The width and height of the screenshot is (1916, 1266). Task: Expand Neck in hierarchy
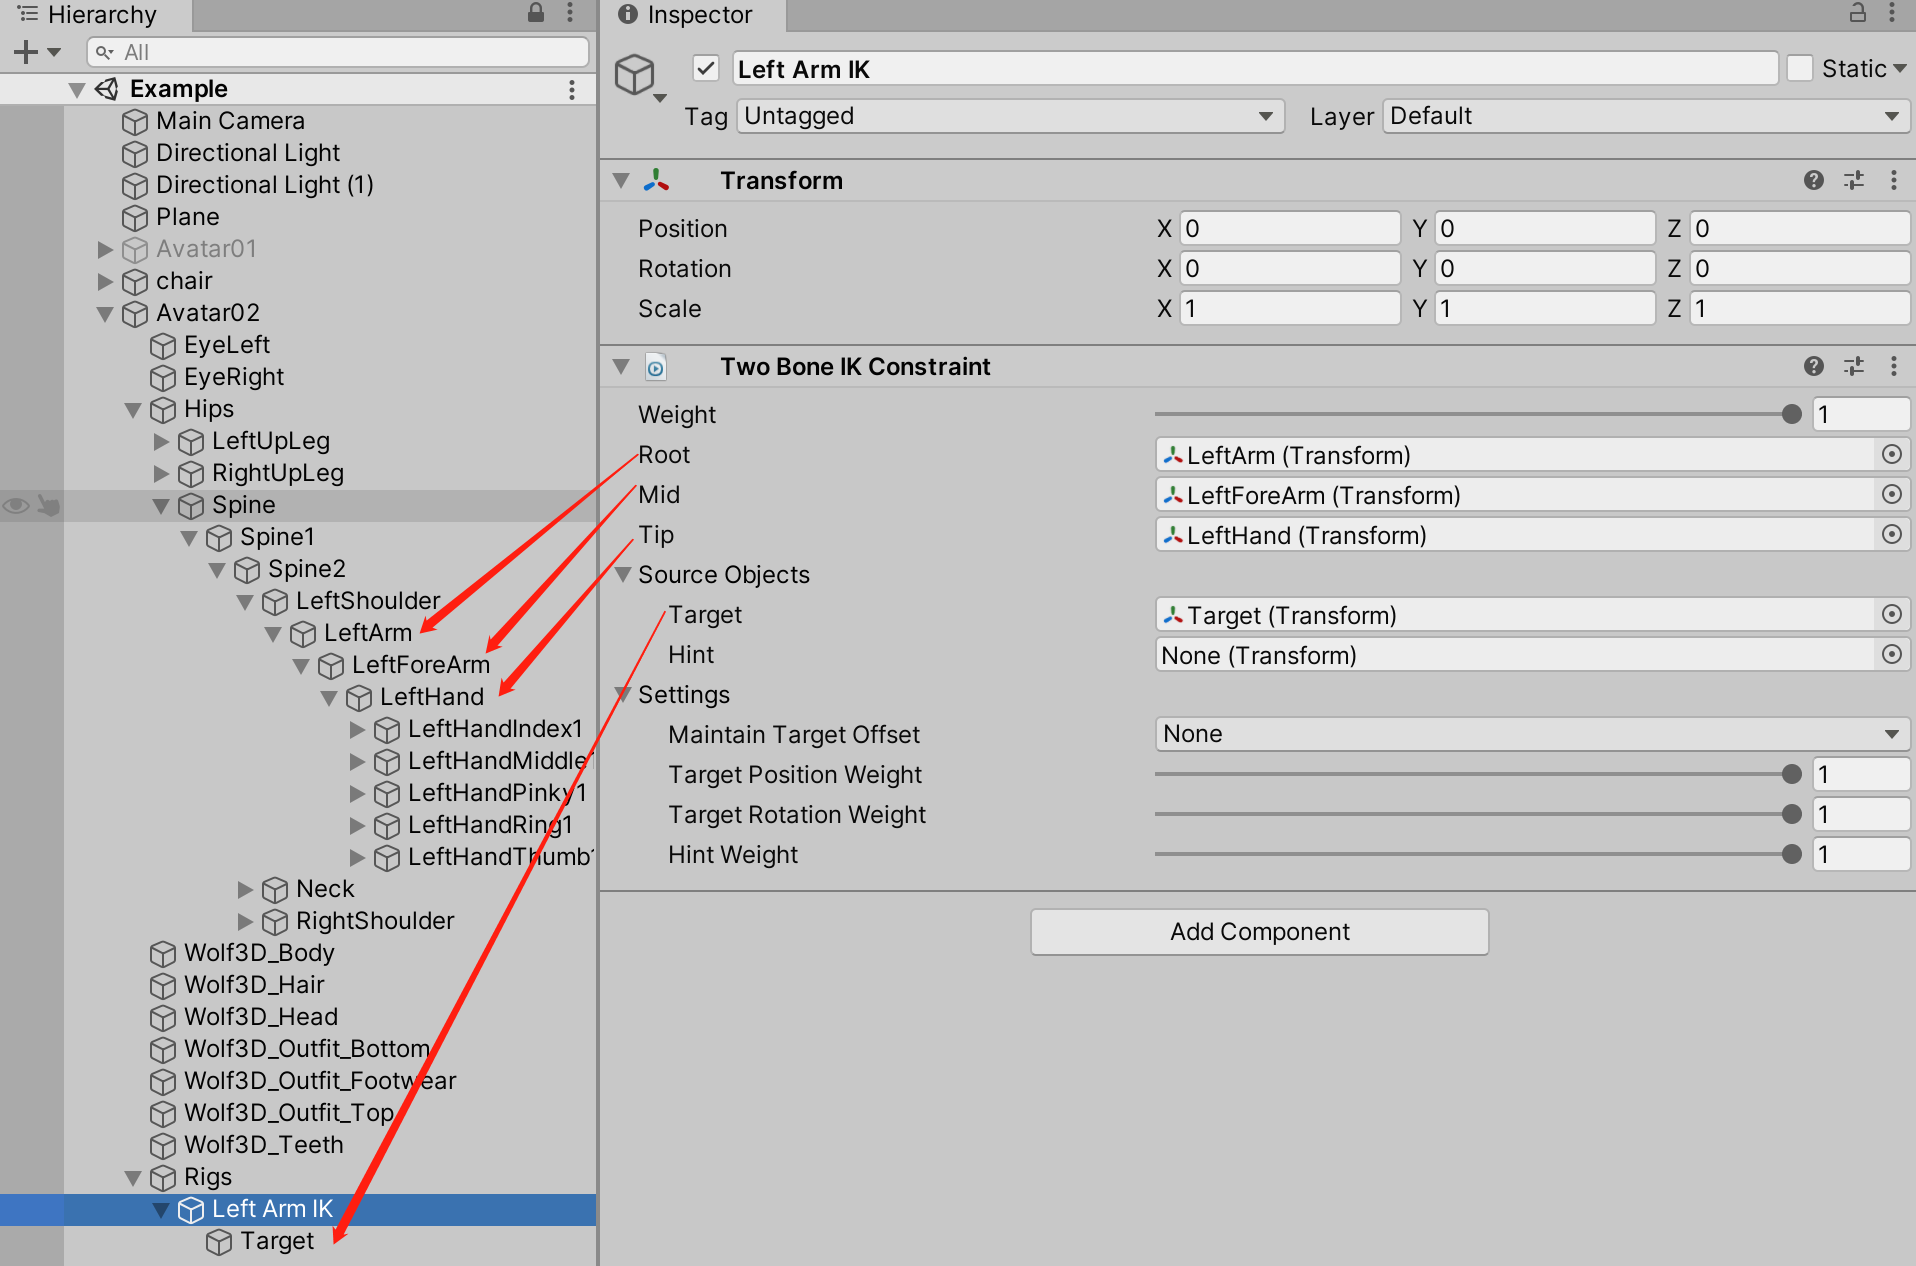[x=245, y=889]
